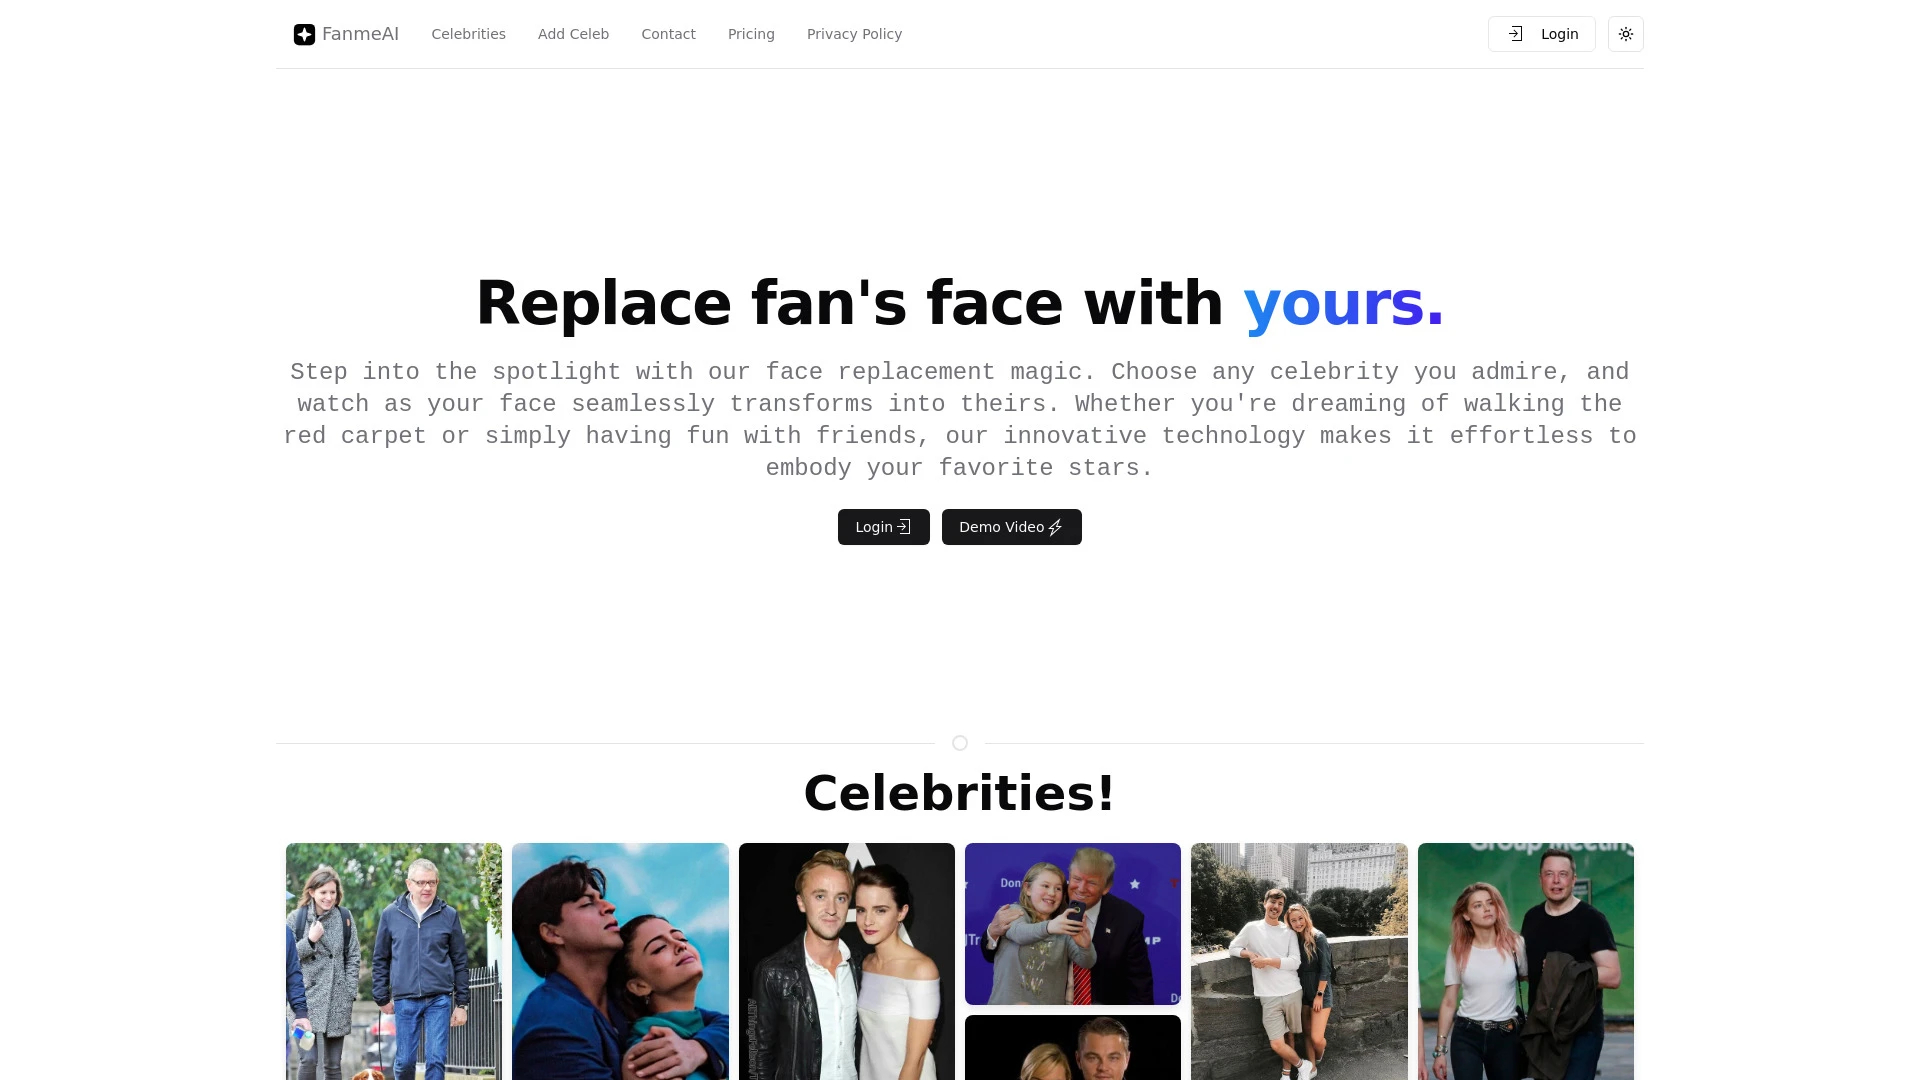1920x1080 pixels.
Task: Click the Demo Video button
Action: click(1010, 526)
